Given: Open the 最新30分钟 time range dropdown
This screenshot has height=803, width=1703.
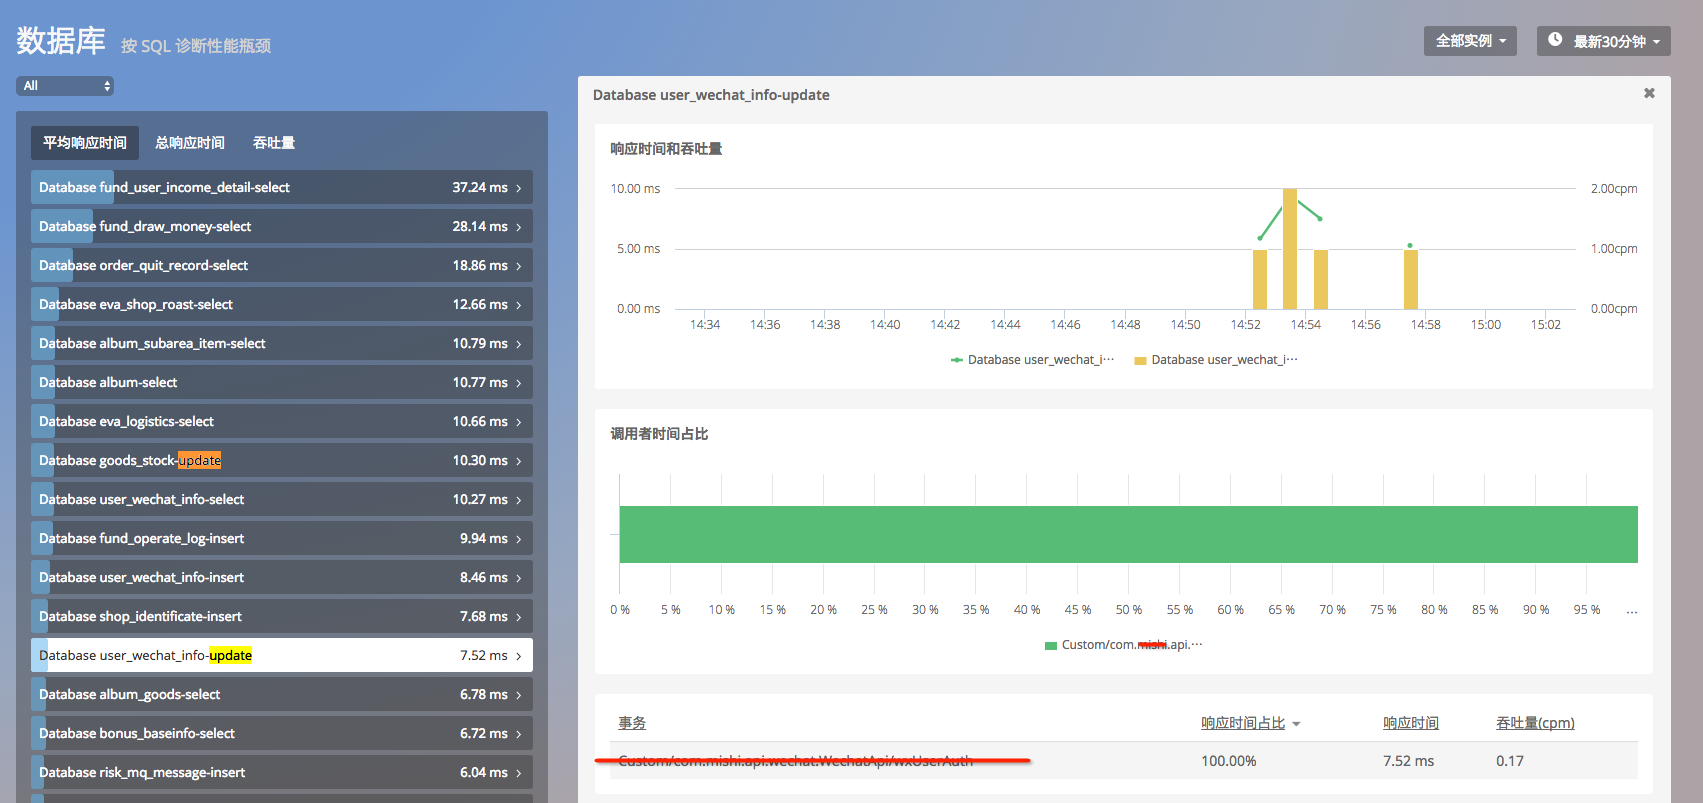Looking at the screenshot, I should [x=1604, y=41].
